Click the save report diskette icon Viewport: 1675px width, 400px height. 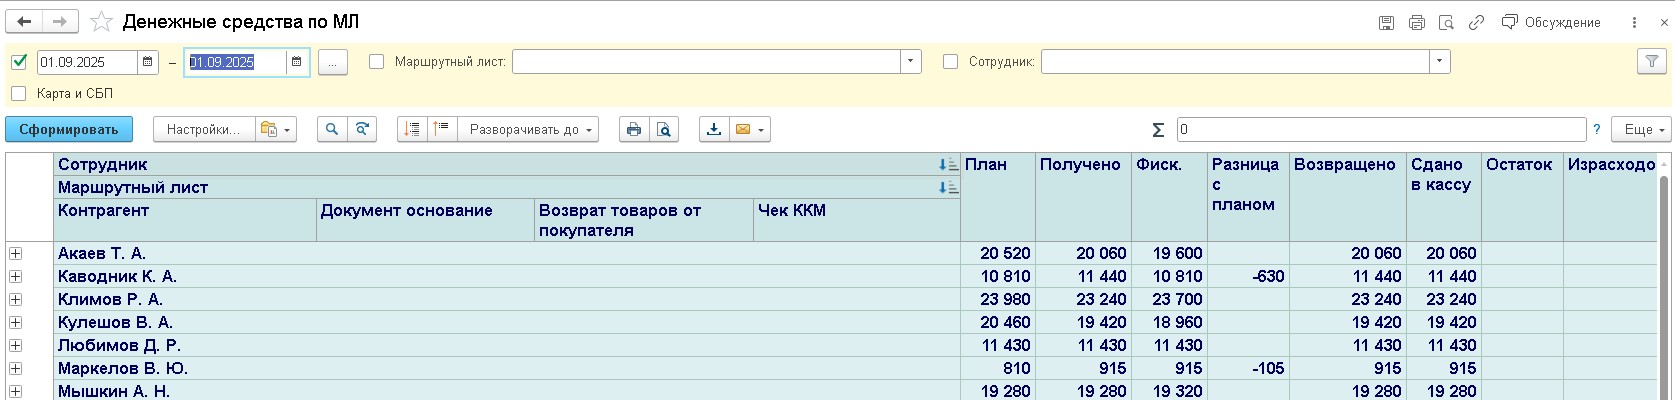[1386, 23]
